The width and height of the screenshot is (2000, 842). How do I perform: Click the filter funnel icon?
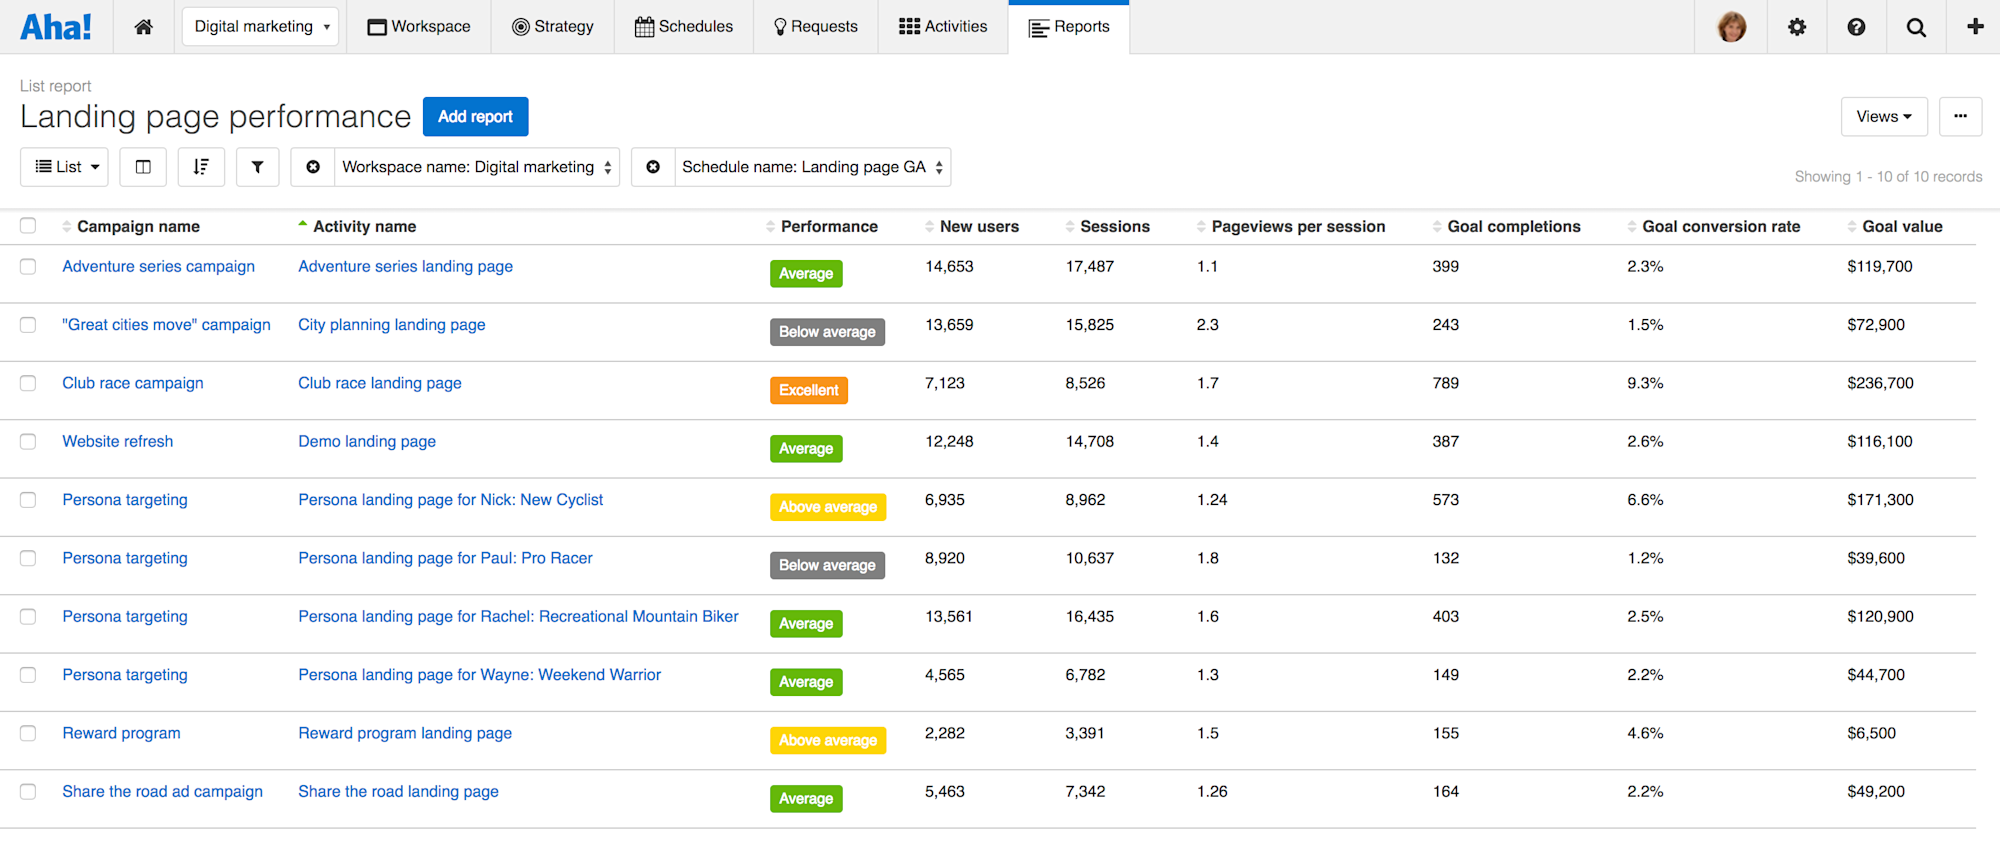[x=257, y=167]
